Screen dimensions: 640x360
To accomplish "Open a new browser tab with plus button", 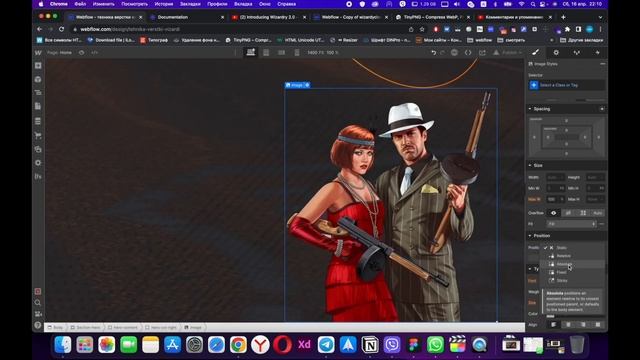I will pos(563,17).
